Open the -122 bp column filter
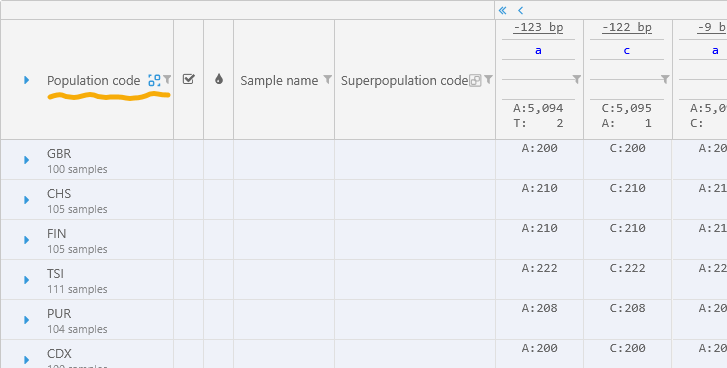727x368 pixels. click(665, 79)
